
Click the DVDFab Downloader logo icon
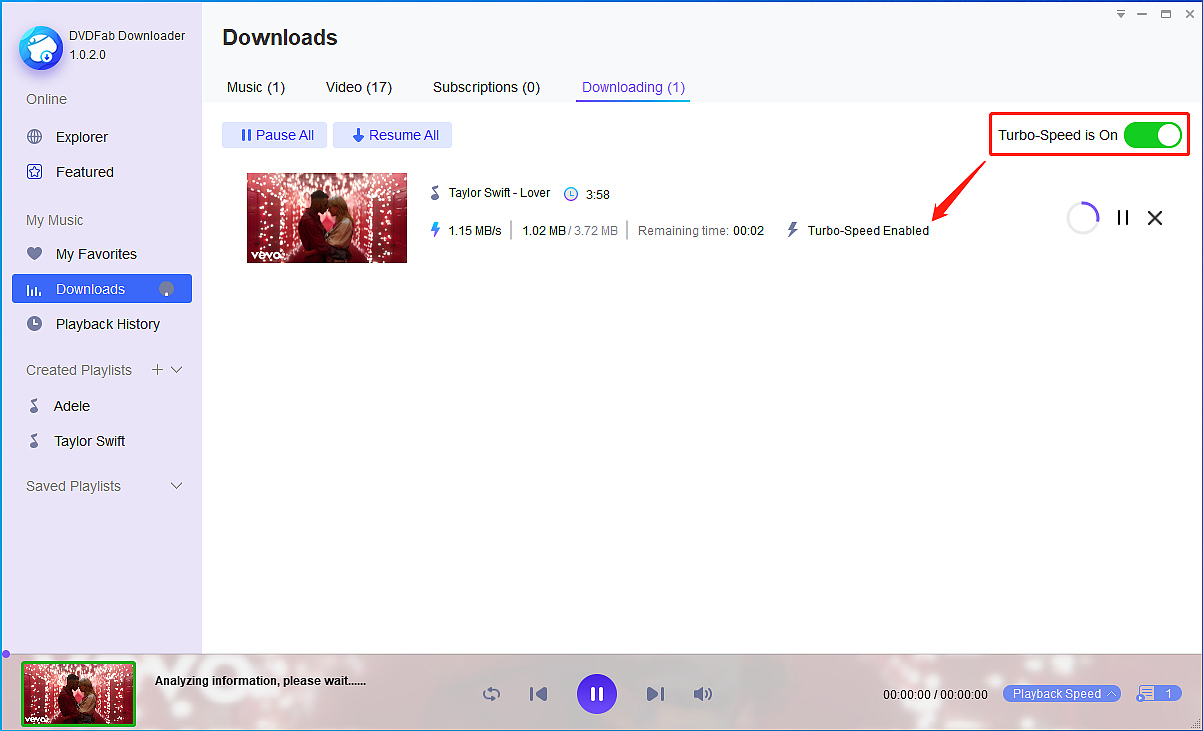tap(41, 47)
